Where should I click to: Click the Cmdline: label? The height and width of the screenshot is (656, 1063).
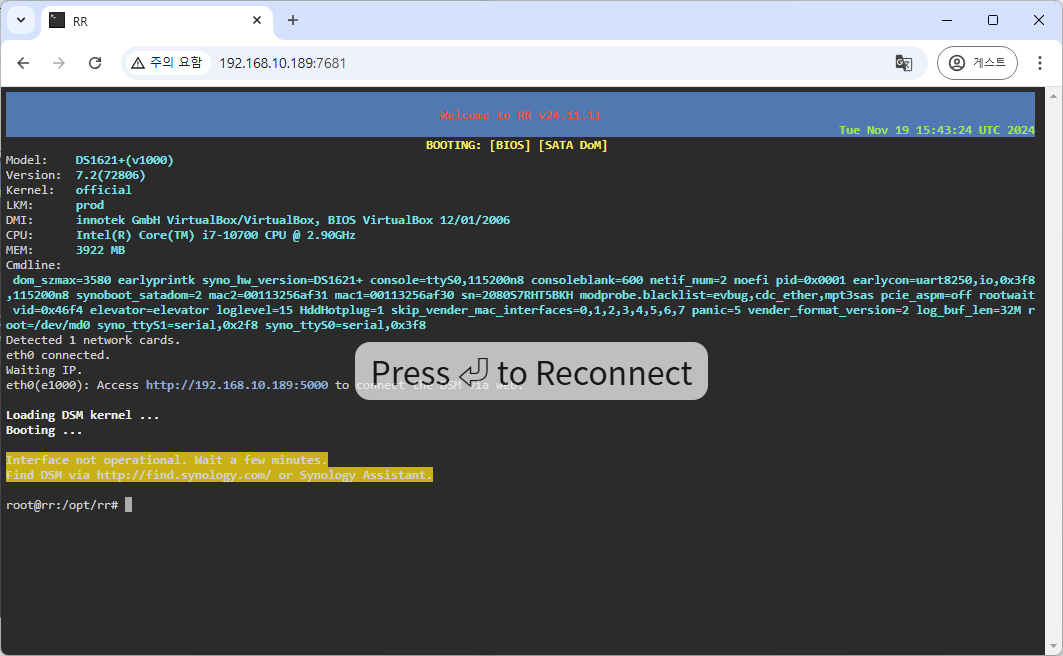click(x=33, y=265)
